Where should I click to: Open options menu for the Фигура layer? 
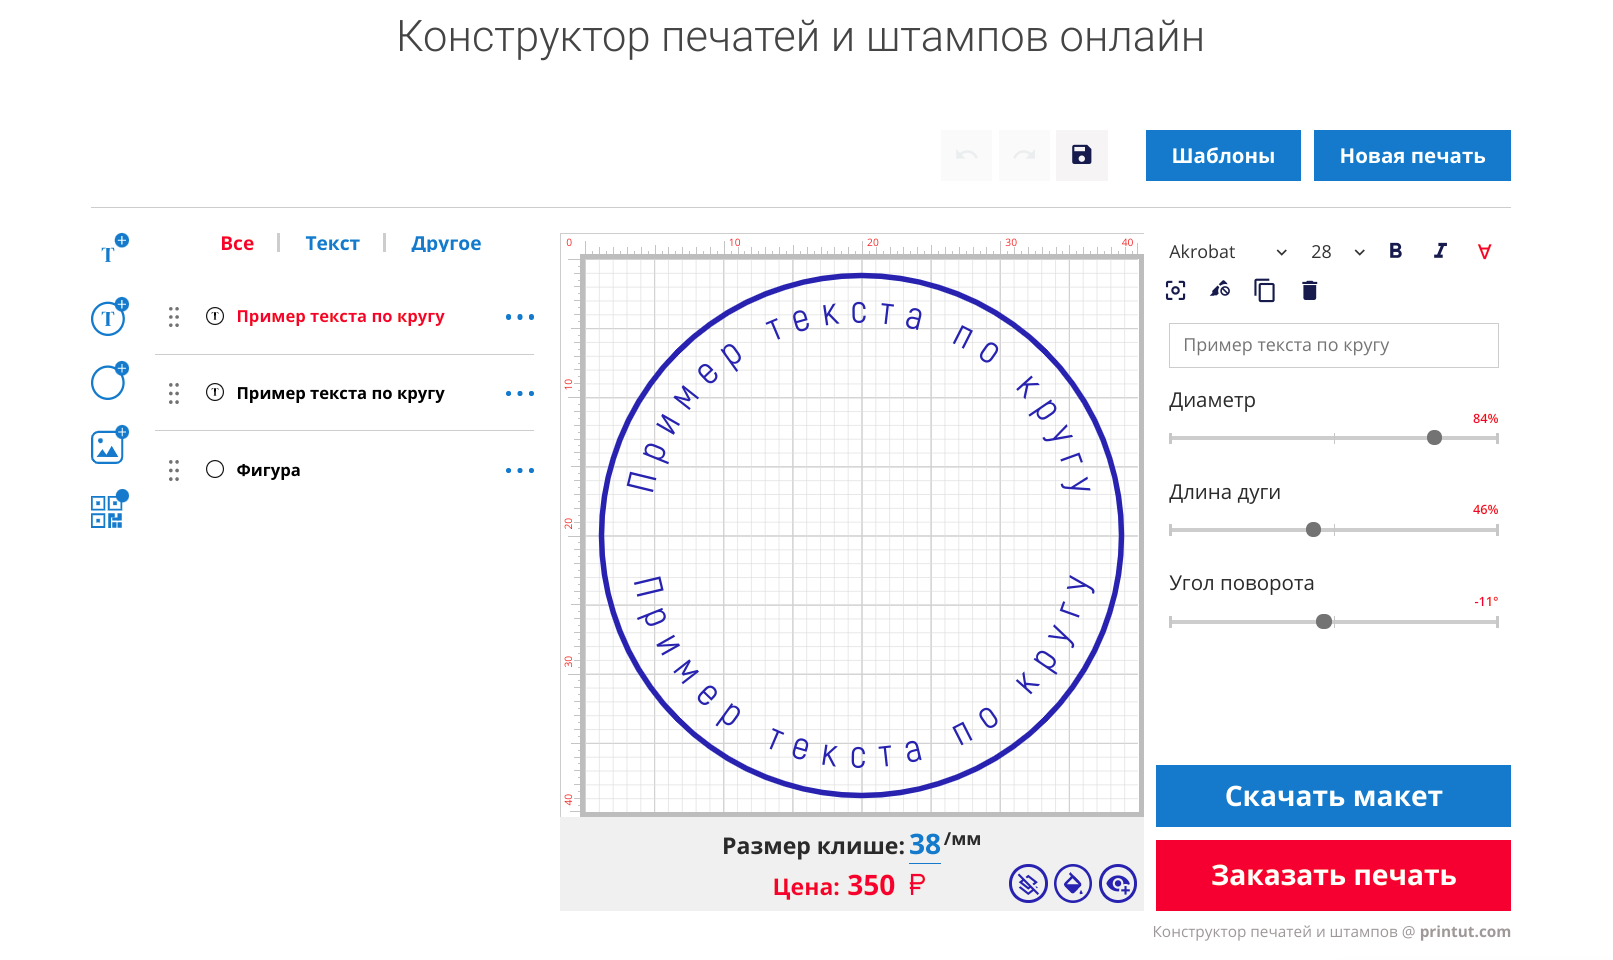519,470
